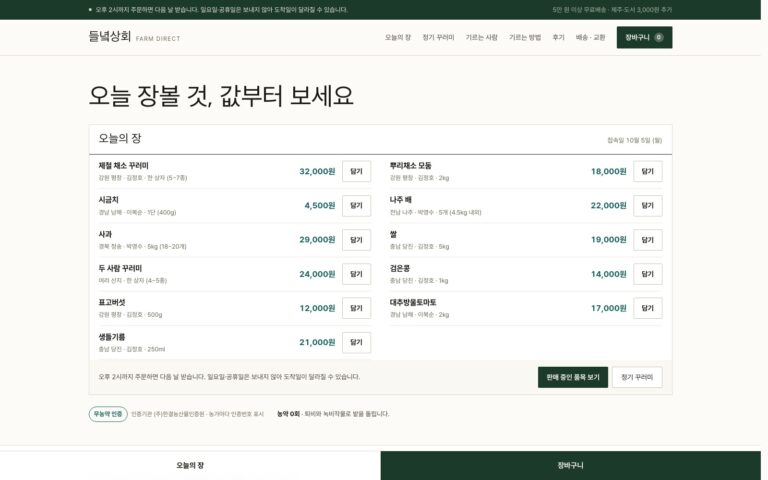Click 담기 next to 두 사람 꾸러미
This screenshot has height=480, width=768.
pos(356,274)
